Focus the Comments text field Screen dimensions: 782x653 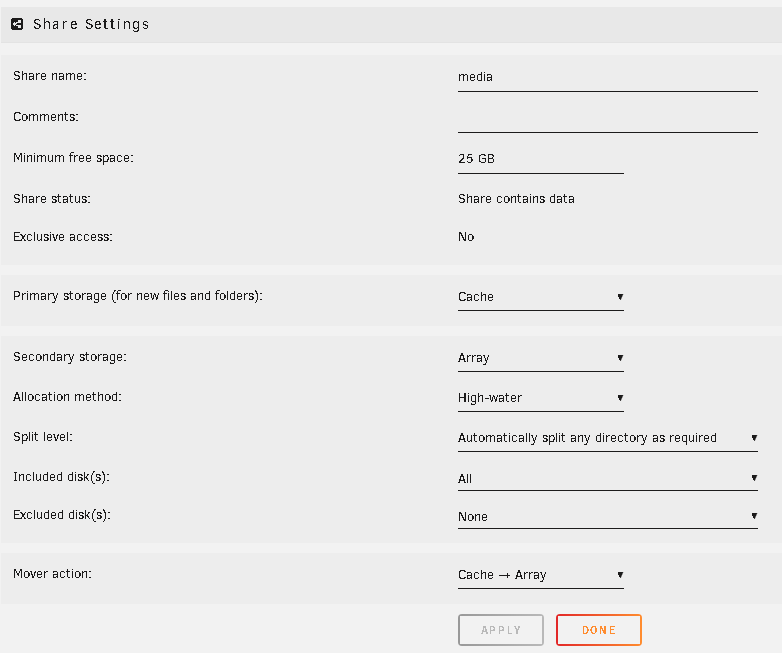tap(607, 119)
